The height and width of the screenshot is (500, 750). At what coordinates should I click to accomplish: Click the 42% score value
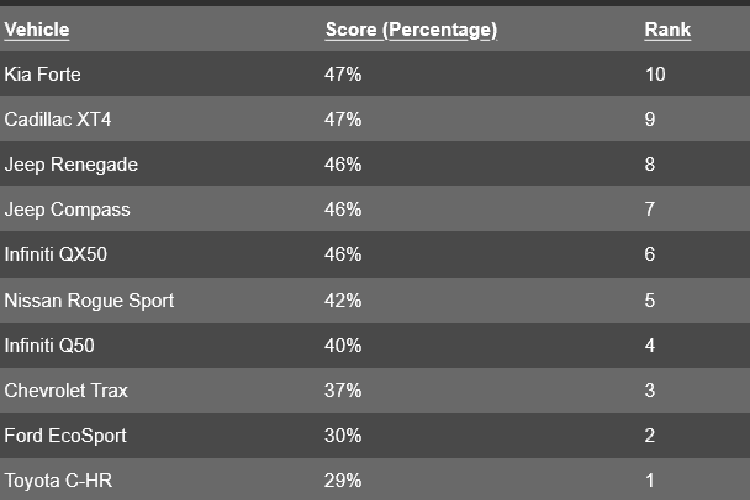coord(343,300)
